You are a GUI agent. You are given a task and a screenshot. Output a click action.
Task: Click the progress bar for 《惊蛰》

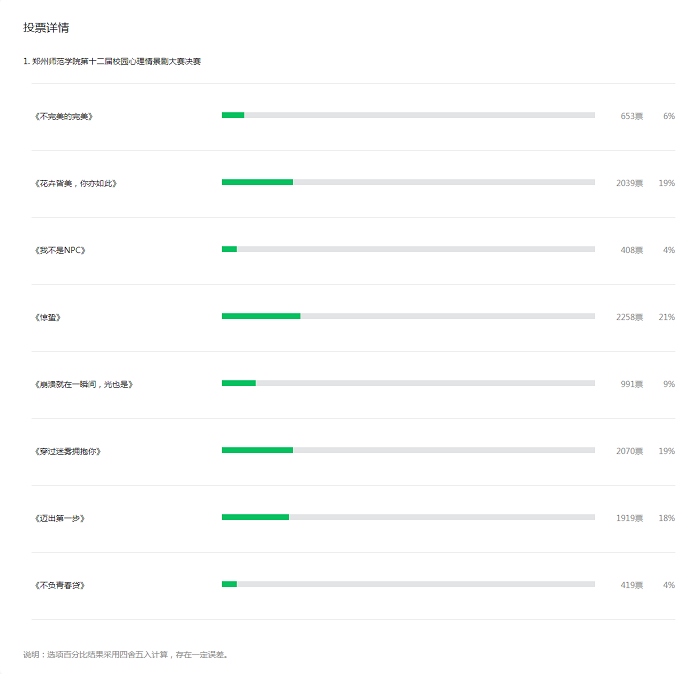pyautogui.click(x=408, y=316)
